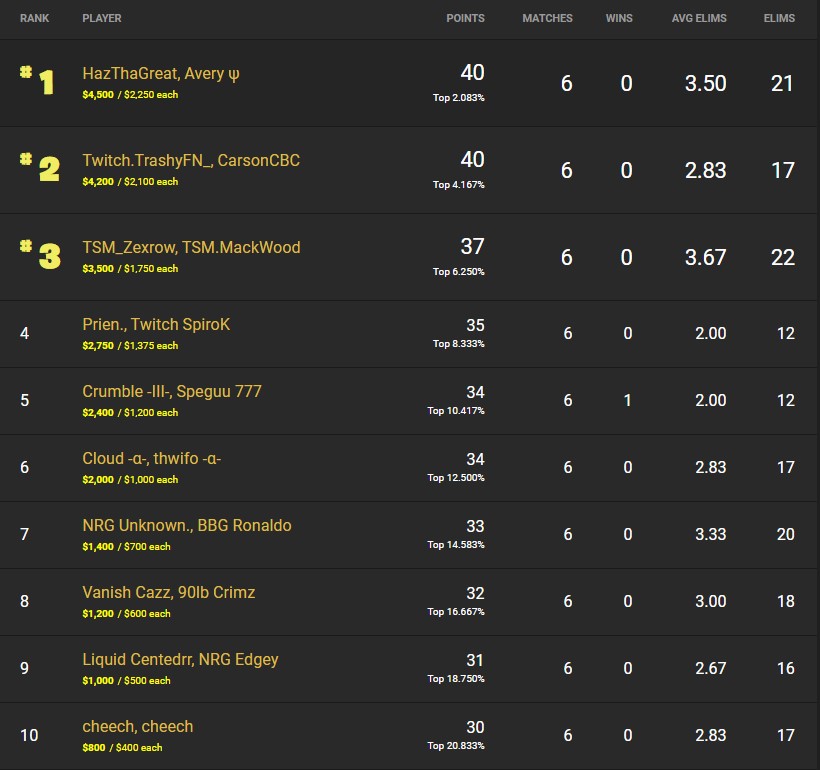Open Prien., Twitch SpiroK team link
Image resolution: width=820 pixels, height=770 pixels.
click(x=156, y=324)
